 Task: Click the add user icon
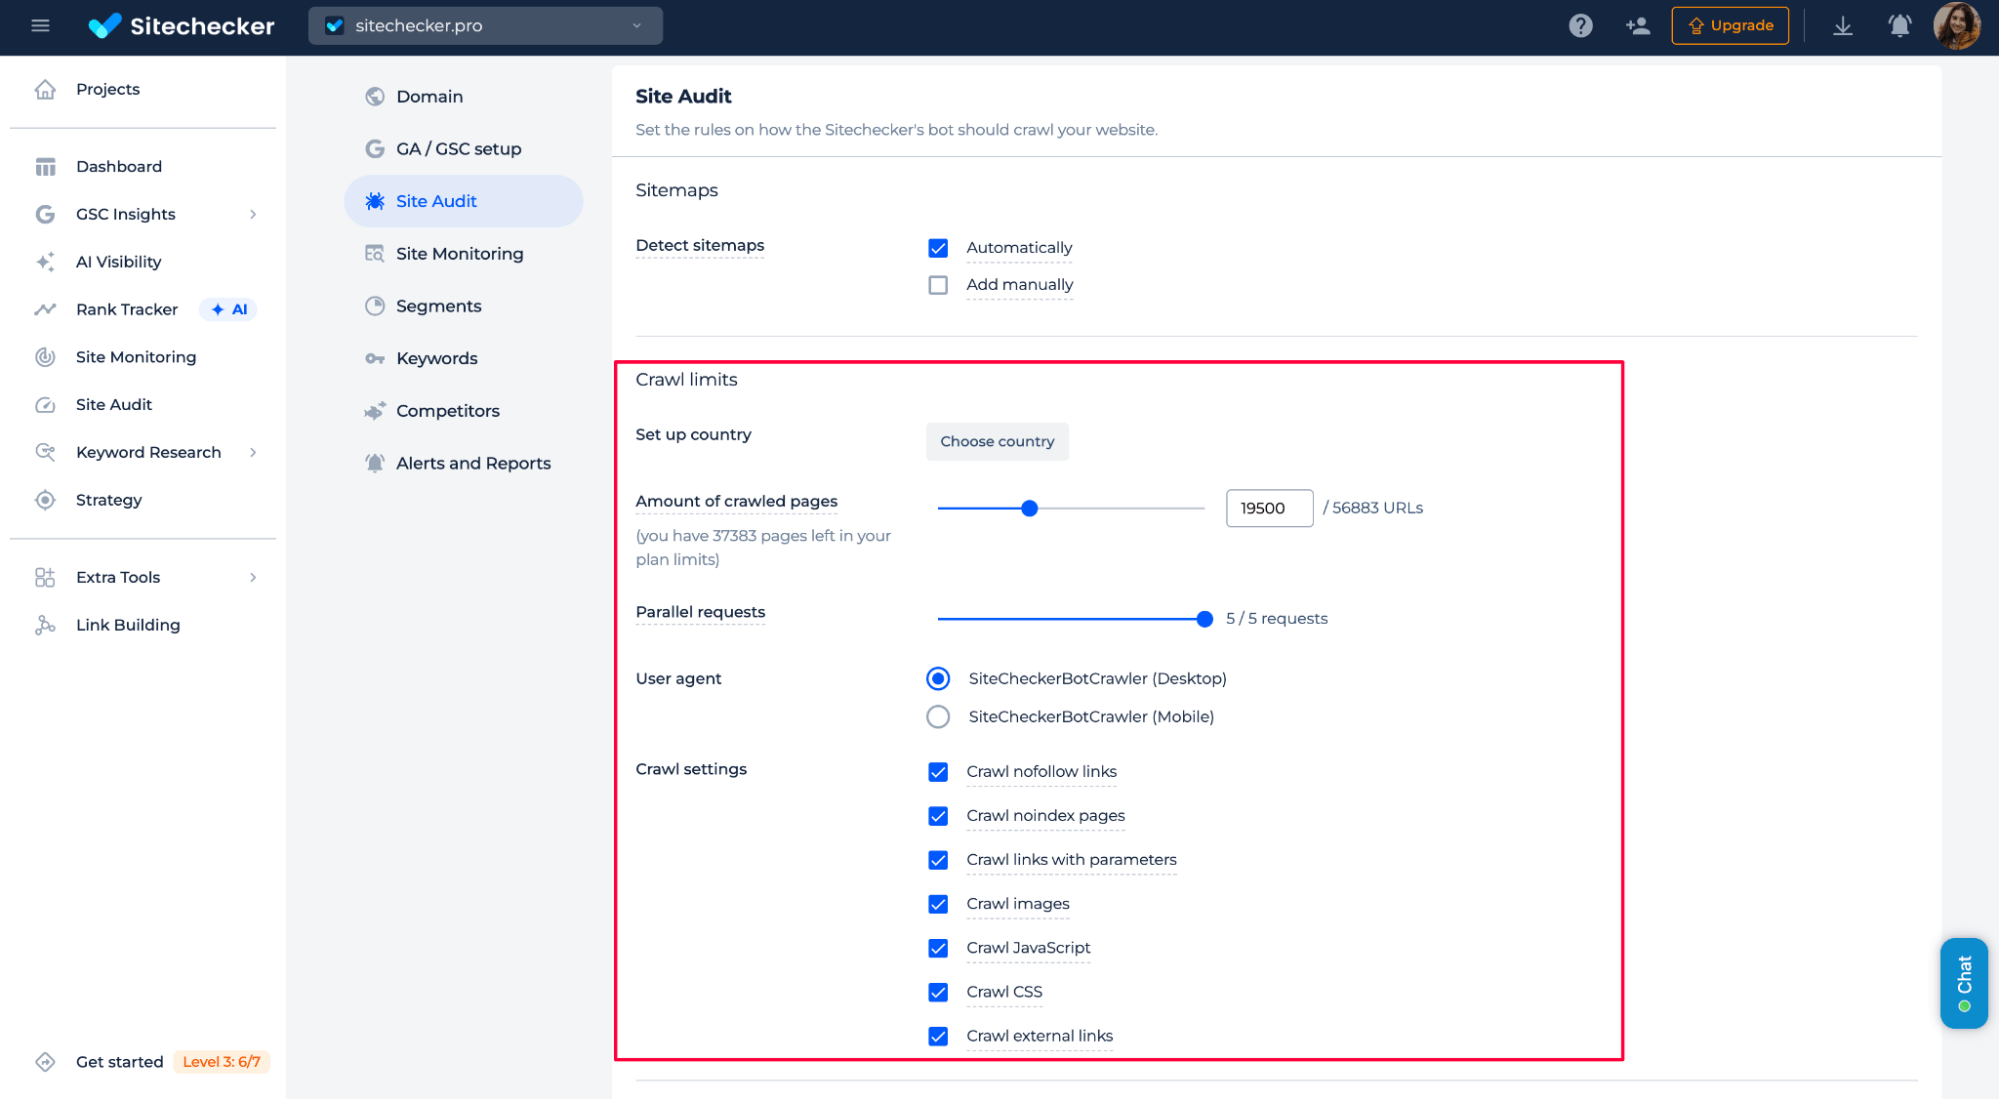[1637, 25]
